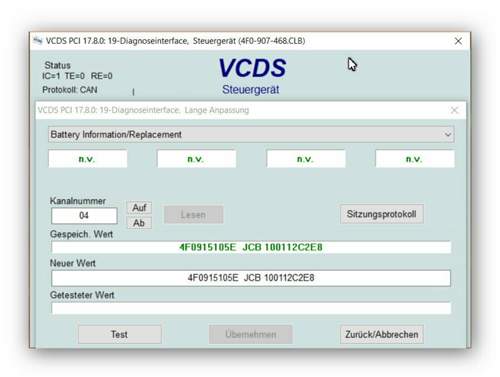Click the IC=1 TE=0 RE=0 status text
Screen dimensions: 500x377
[x=77, y=76]
